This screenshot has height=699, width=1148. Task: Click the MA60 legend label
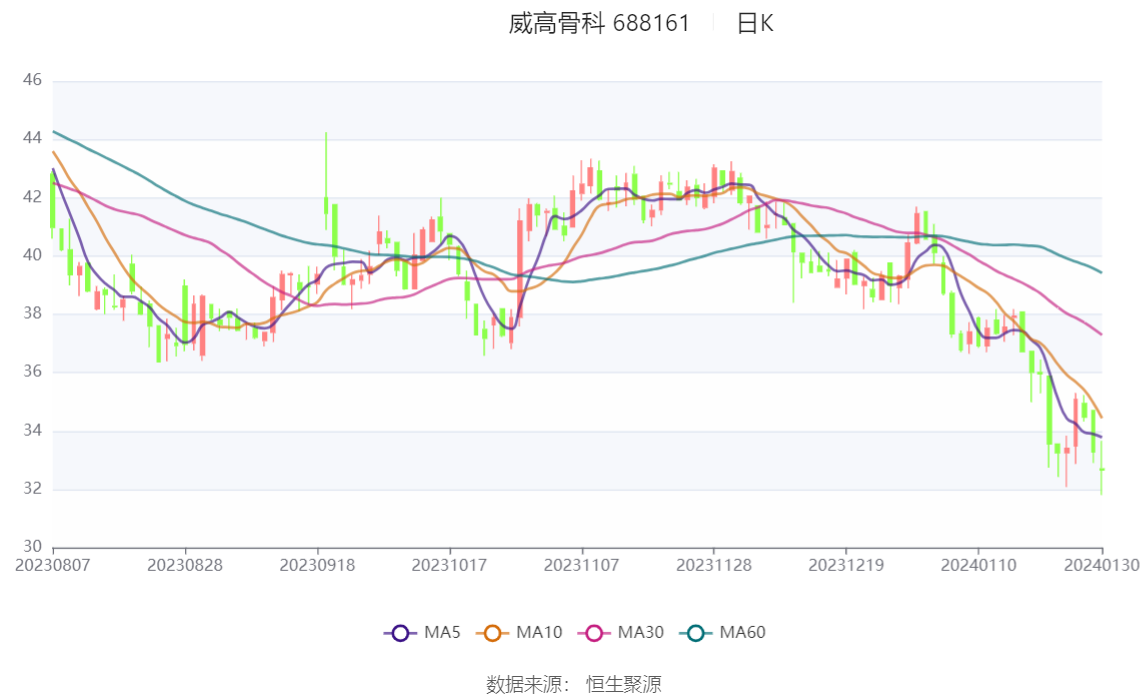742,632
